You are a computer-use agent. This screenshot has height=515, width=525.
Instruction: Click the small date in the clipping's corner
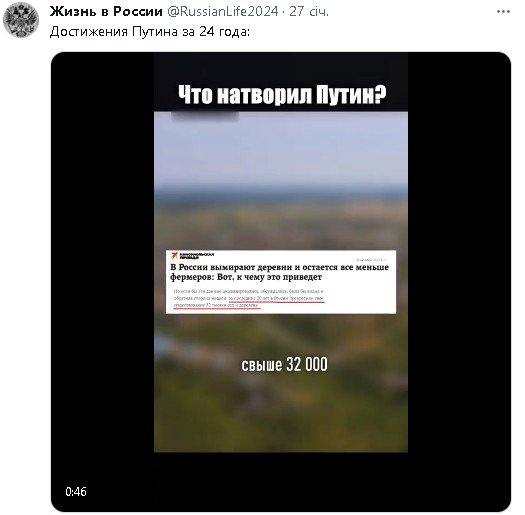coord(371,260)
